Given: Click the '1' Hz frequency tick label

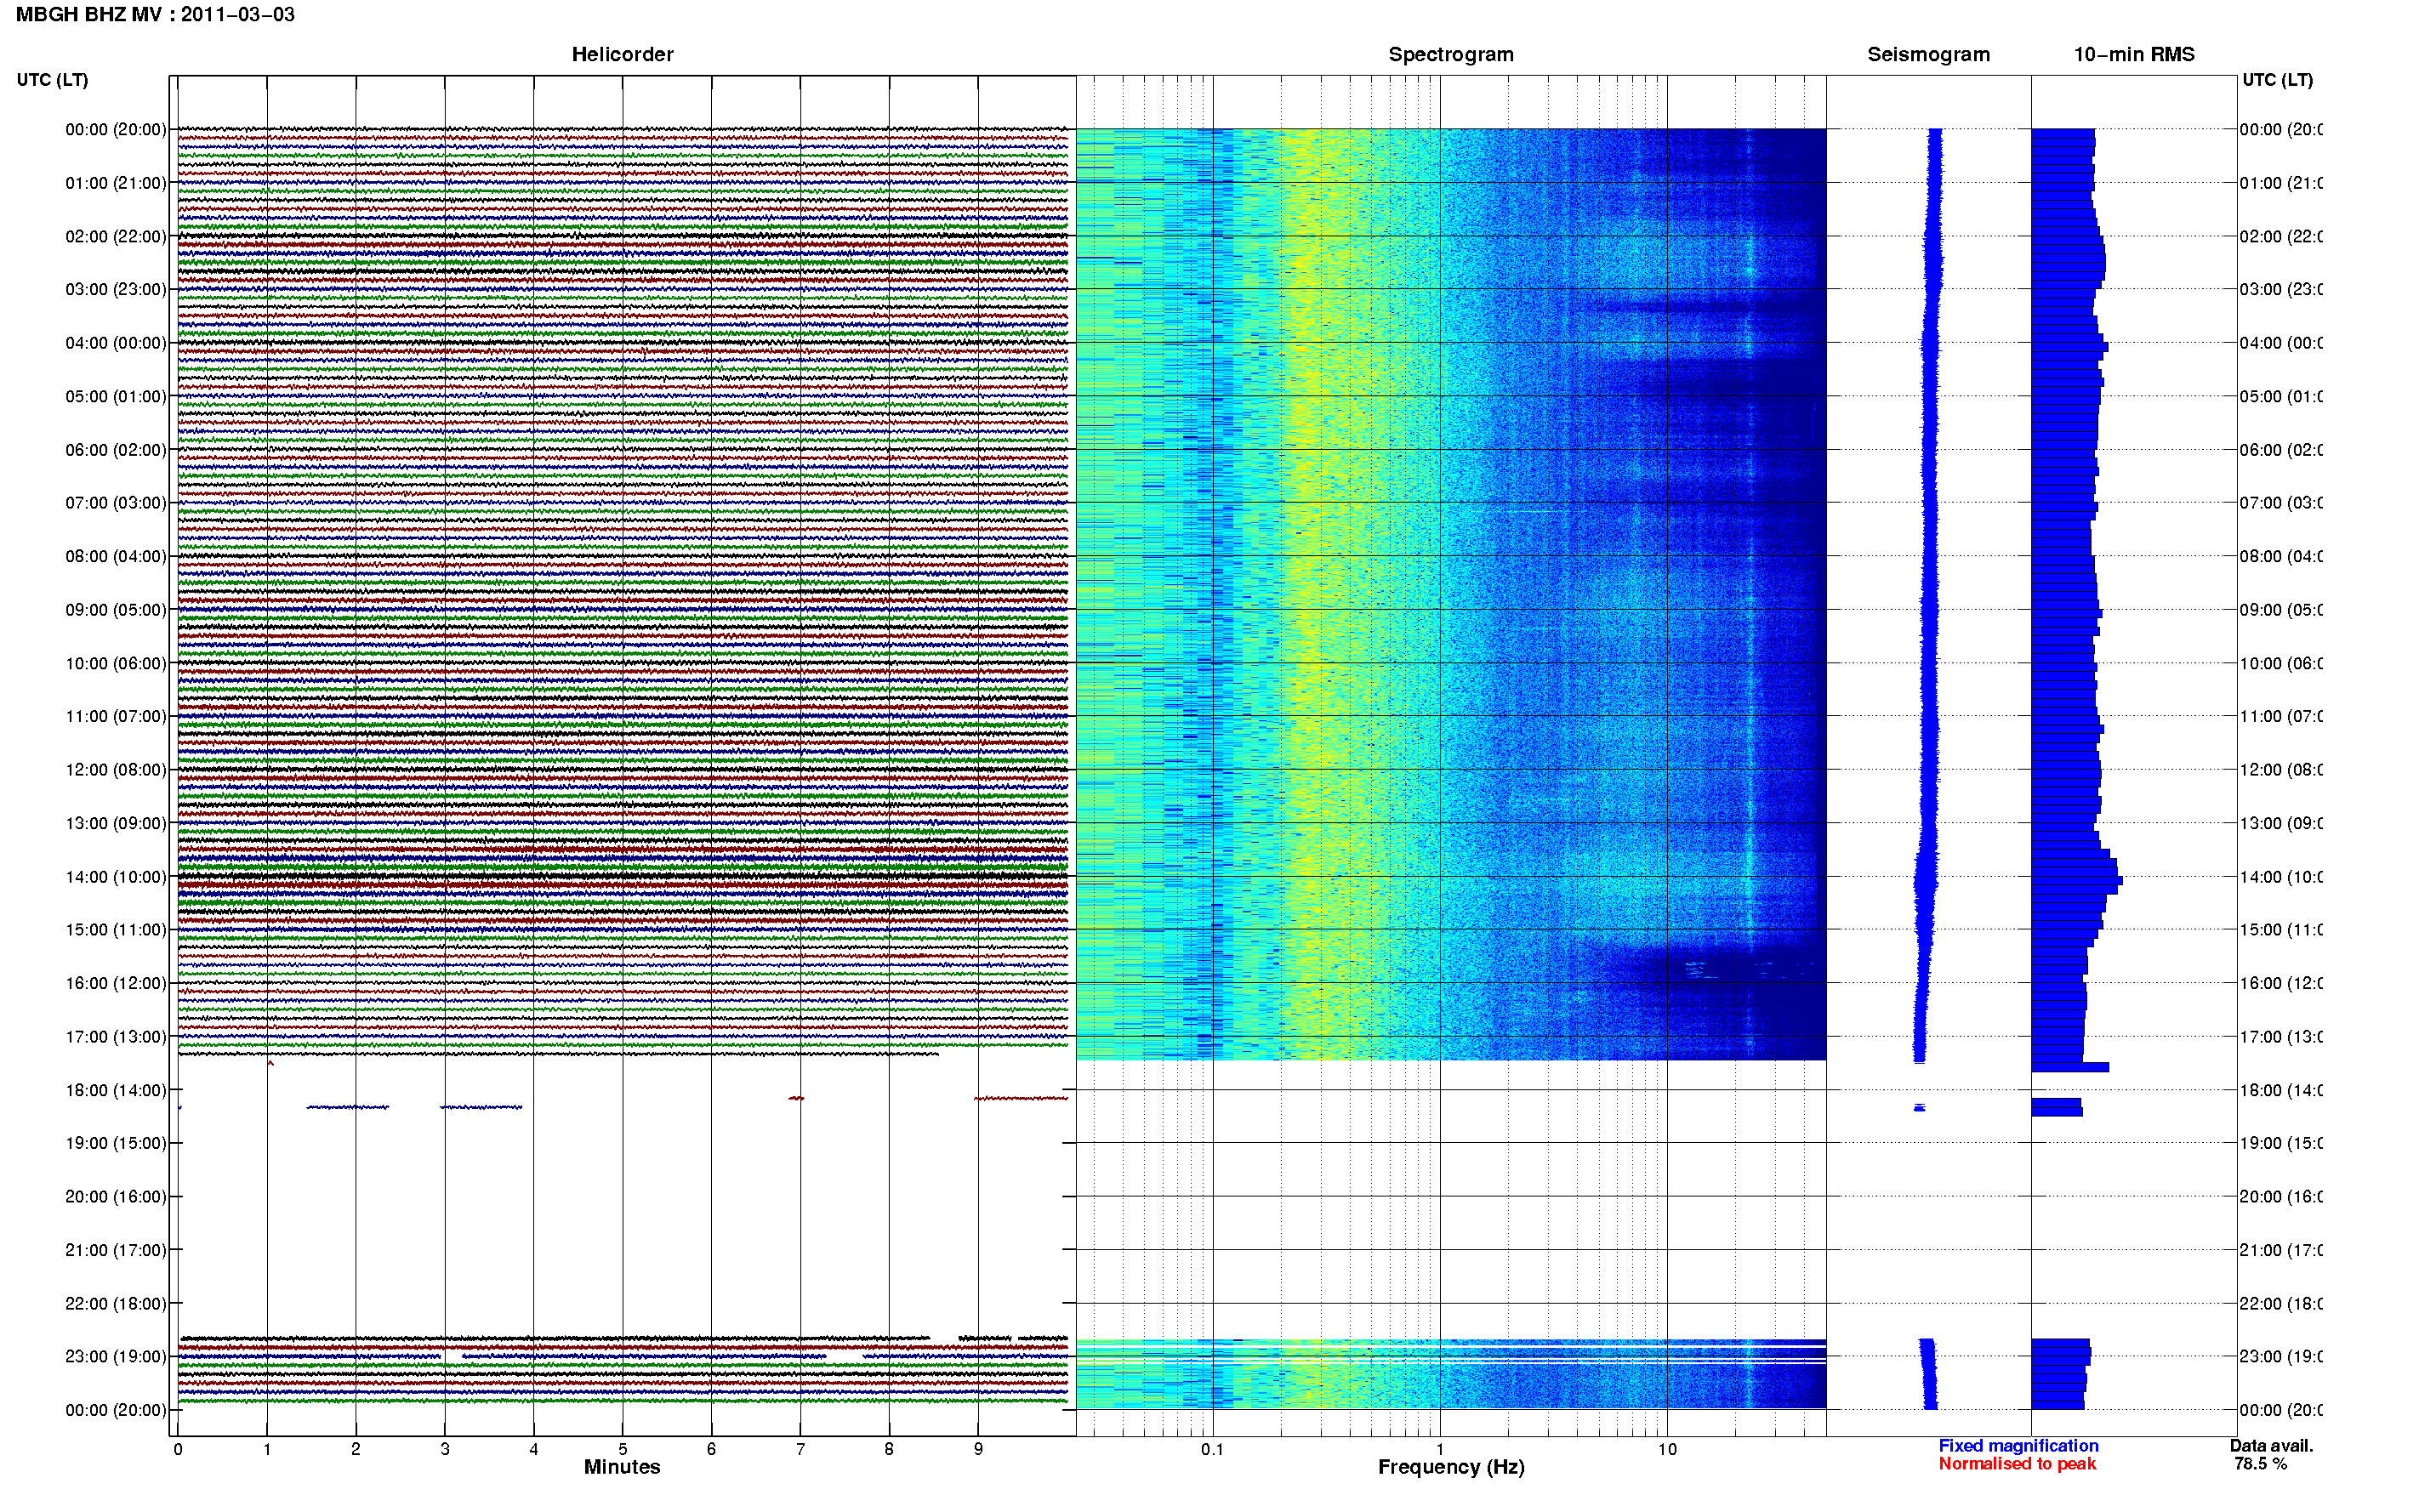Looking at the screenshot, I should point(1440,1450).
